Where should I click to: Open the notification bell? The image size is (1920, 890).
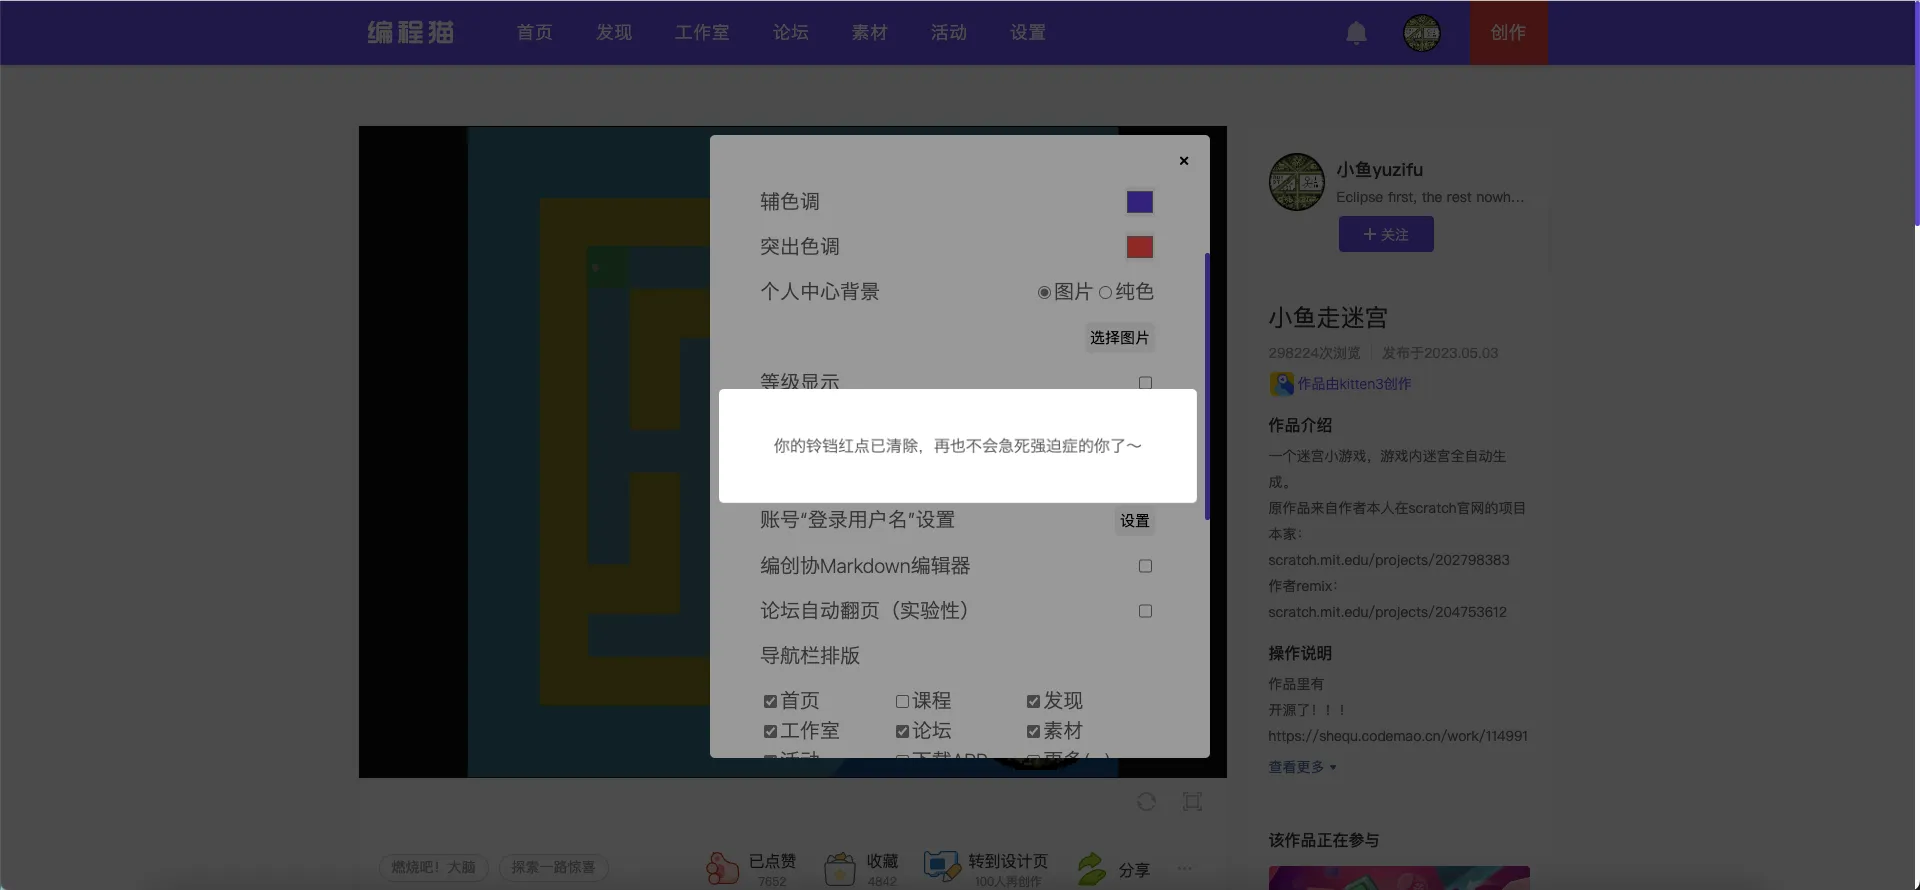point(1356,33)
